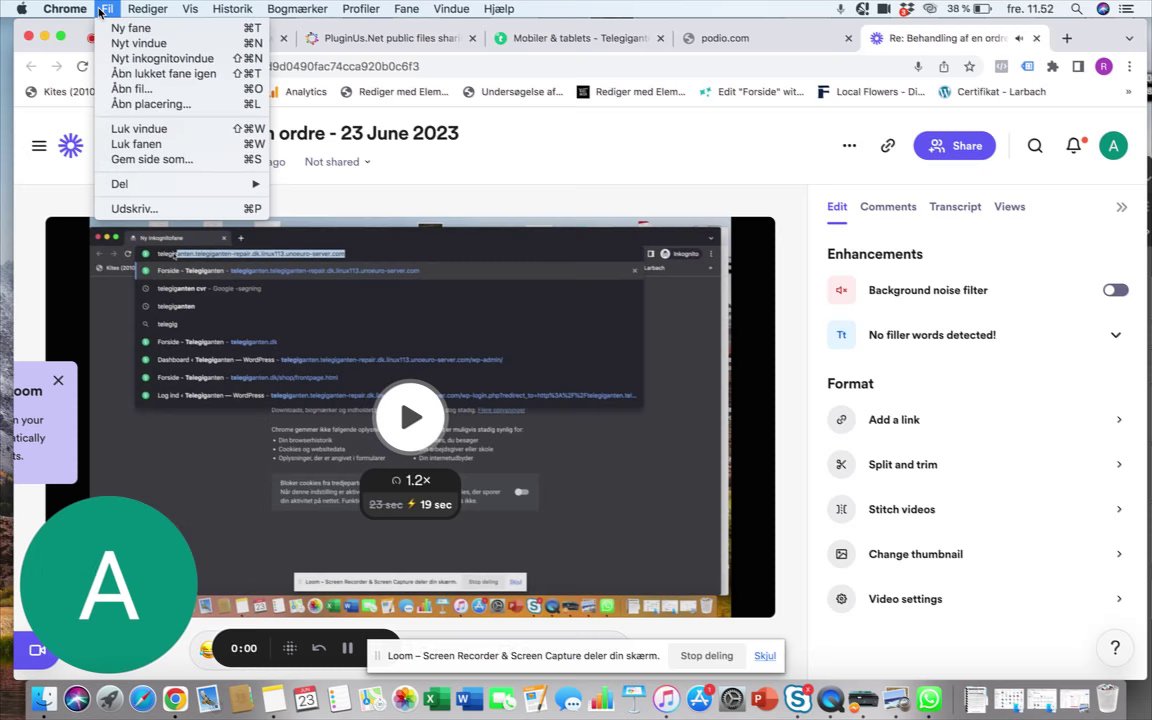1152x720 pixels.
Task: Choose Ny fane in Fil menu
Action: [181, 28]
